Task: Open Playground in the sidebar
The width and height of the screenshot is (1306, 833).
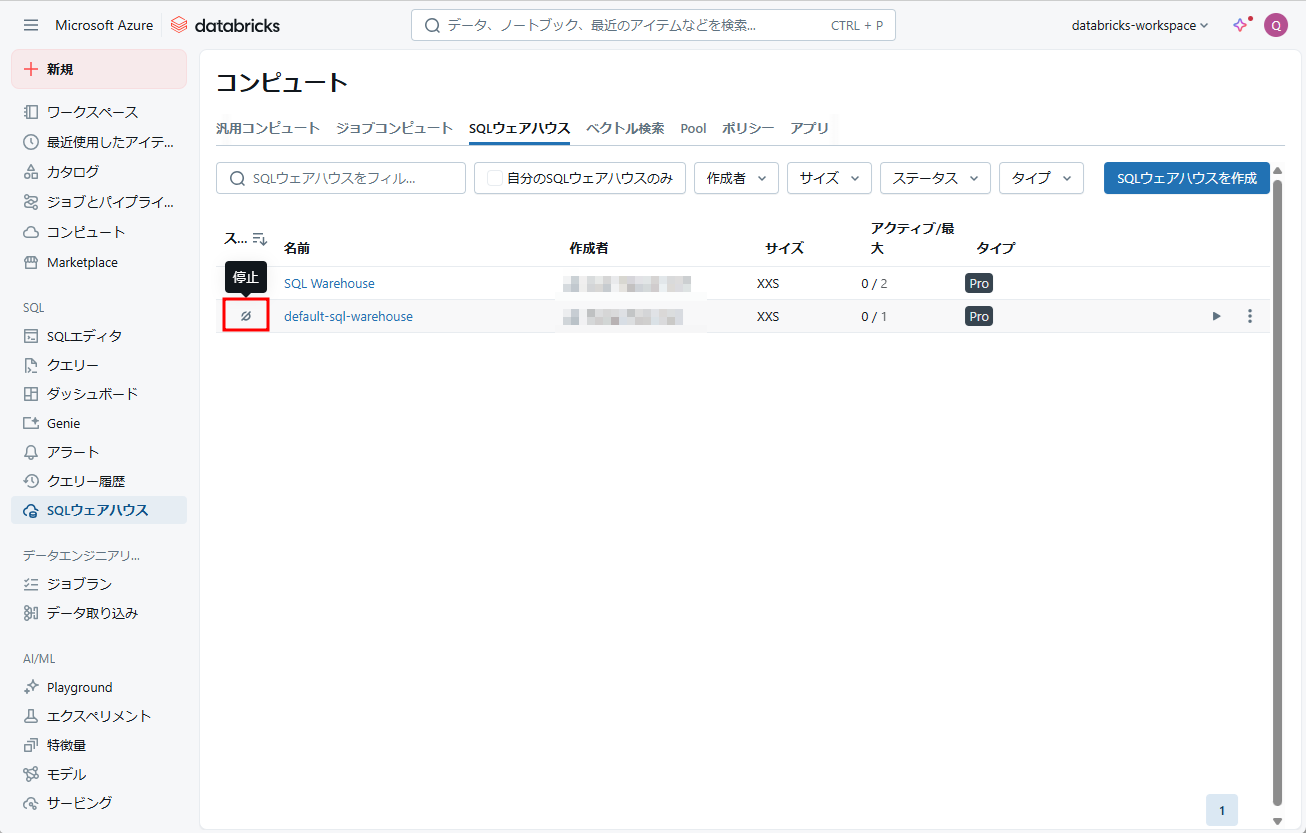Action: [x=99, y=687]
